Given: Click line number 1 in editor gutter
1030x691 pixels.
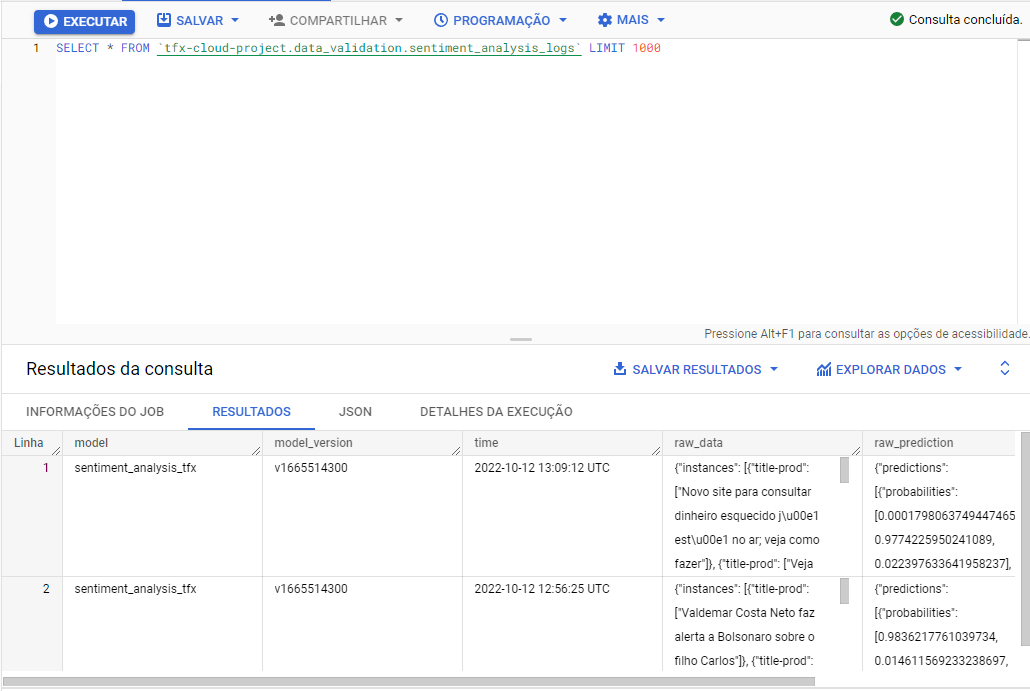Looking at the screenshot, I should [x=36, y=48].
